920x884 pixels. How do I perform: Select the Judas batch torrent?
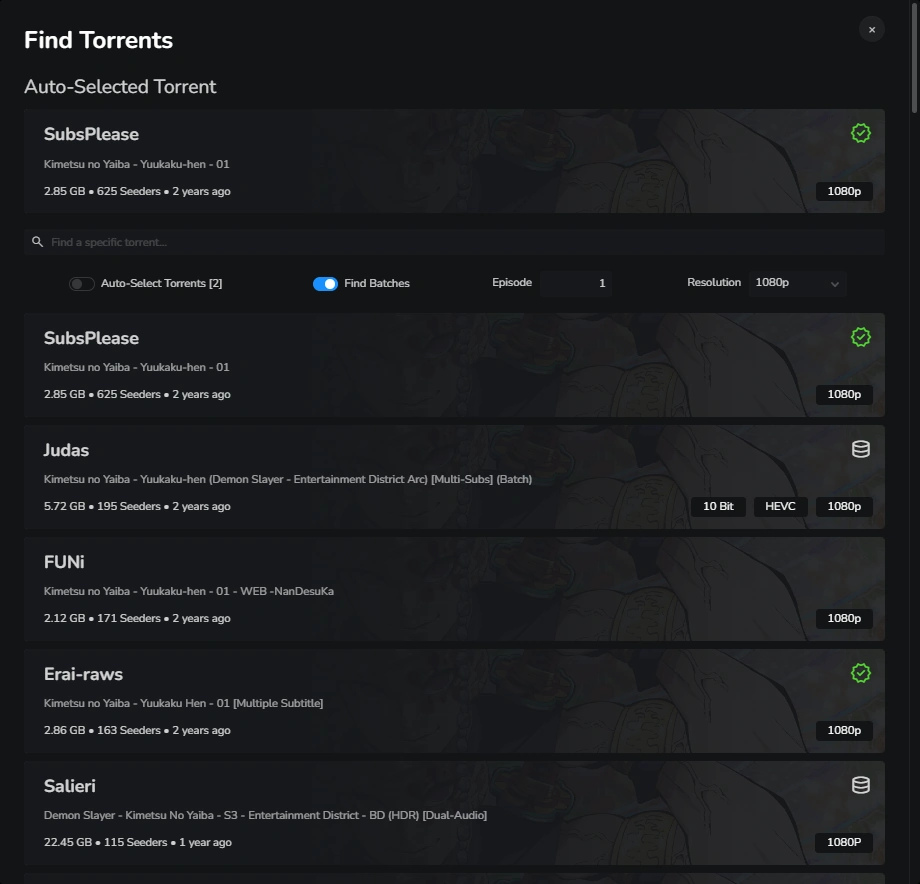400,477
